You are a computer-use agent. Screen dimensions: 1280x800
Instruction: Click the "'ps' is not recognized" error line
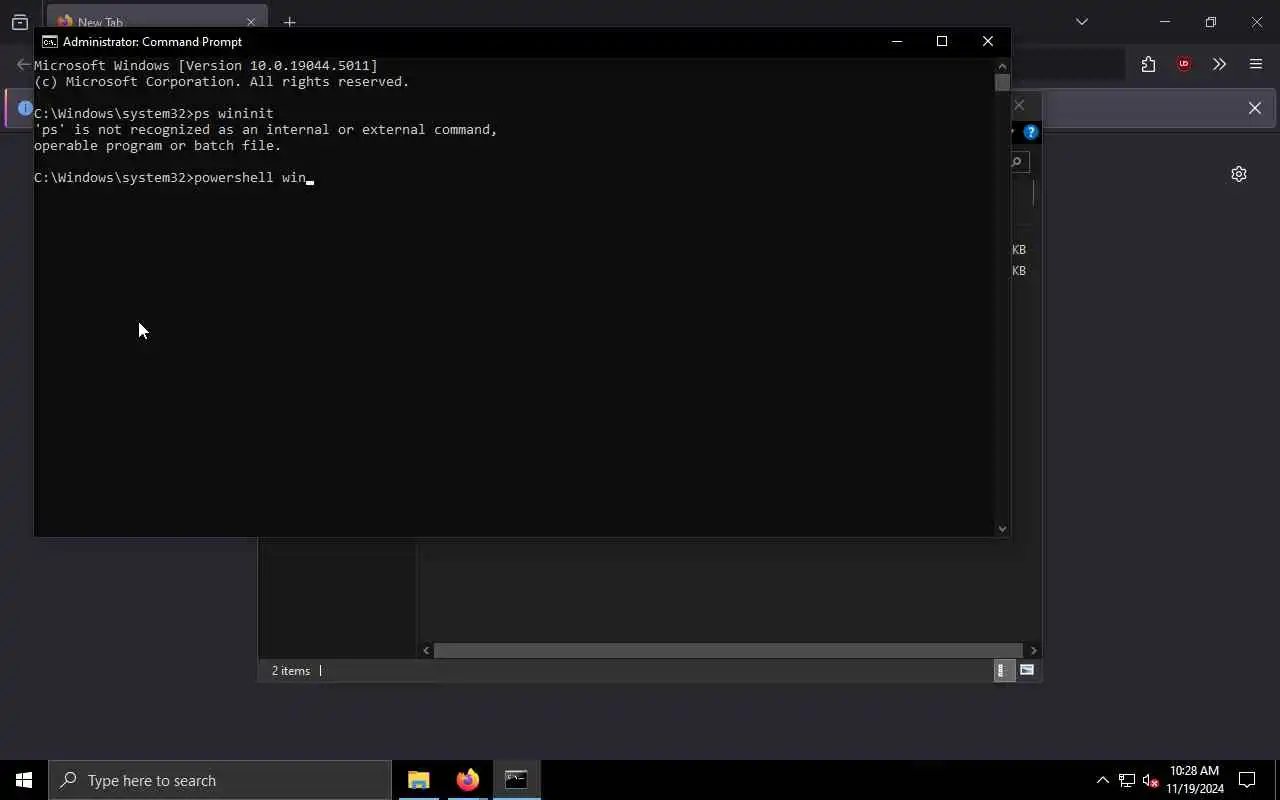coord(266,129)
